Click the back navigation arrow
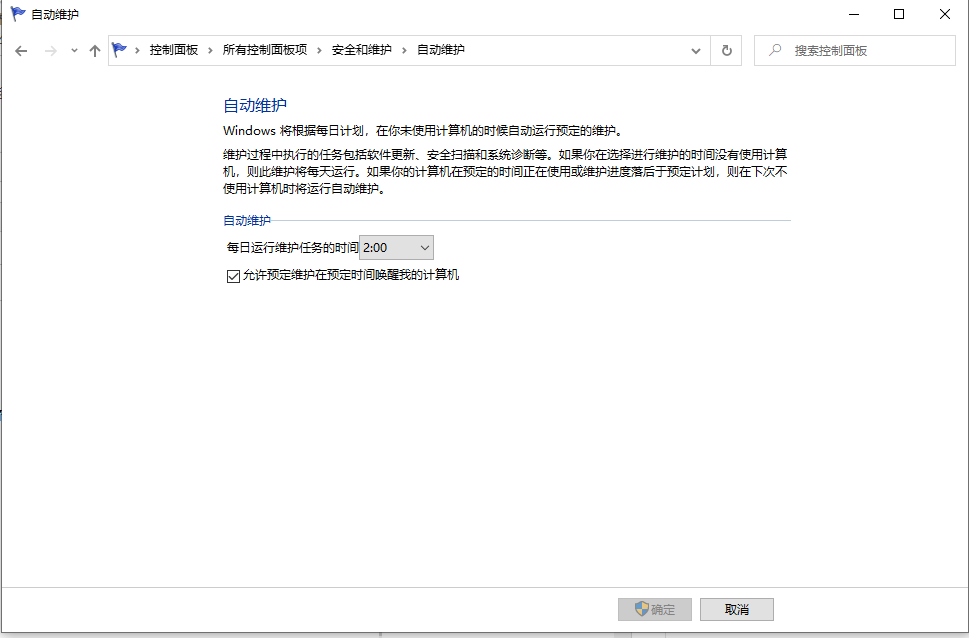969x638 pixels. [x=21, y=49]
